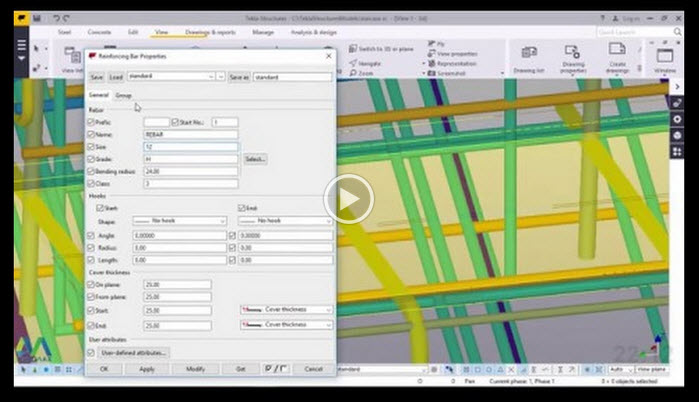Image resolution: width=699 pixels, height=402 pixels.
Task: Open User-defined attributes...
Action: click(133, 353)
